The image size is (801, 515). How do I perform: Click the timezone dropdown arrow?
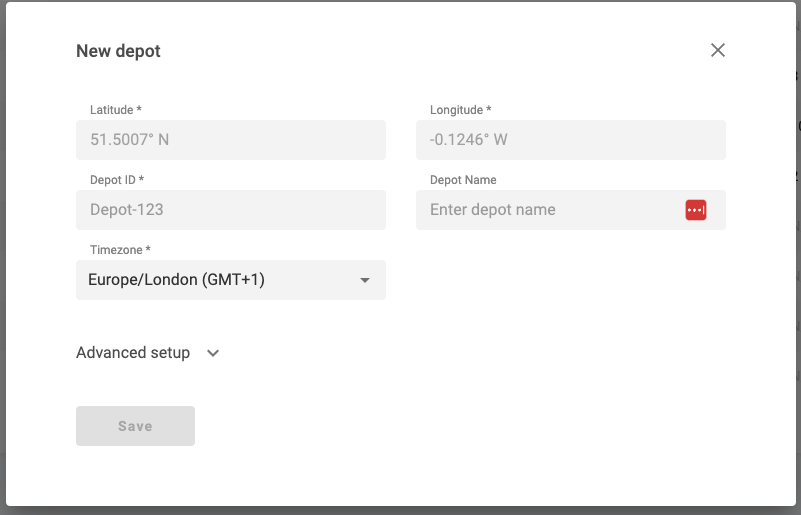click(x=365, y=281)
